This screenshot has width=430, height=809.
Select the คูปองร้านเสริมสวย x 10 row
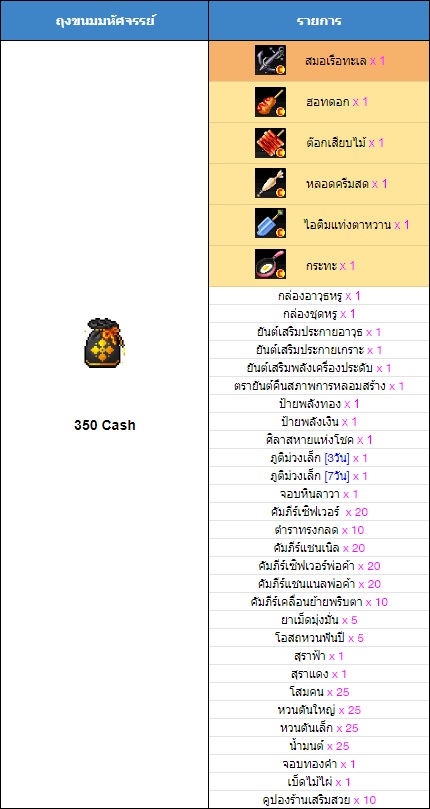319,800
